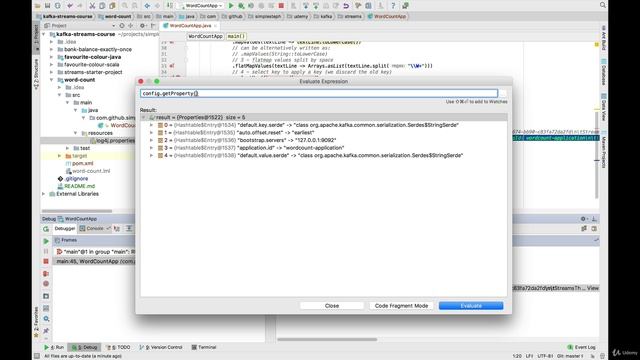Select pom.xml in the Project tree
The height and width of the screenshot is (360, 640).
tap(82, 163)
